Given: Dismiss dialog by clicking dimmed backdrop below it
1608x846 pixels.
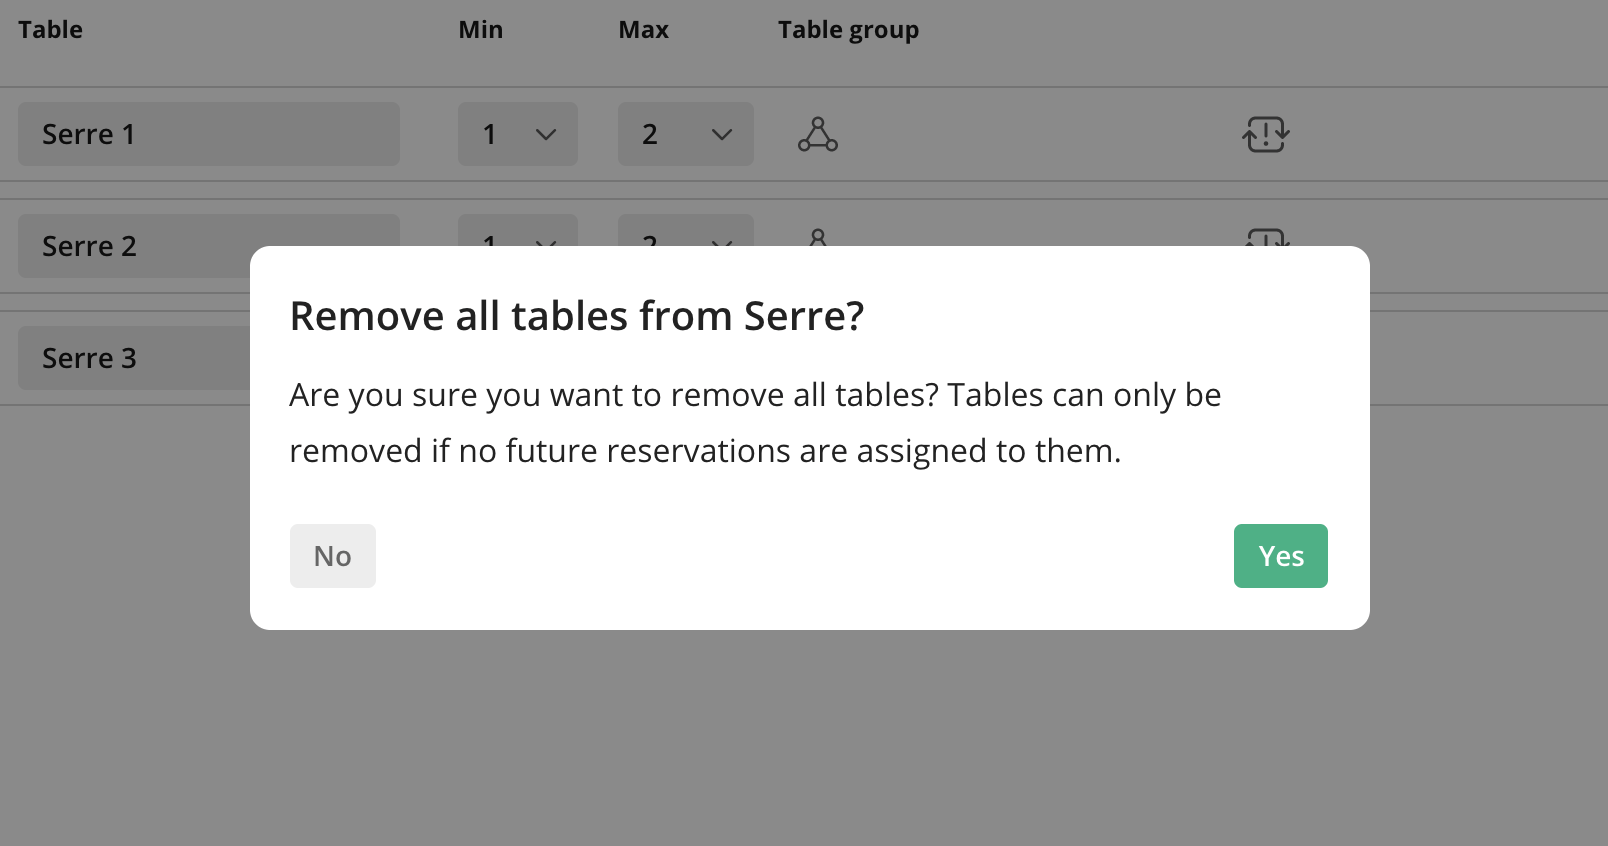Looking at the screenshot, I should coord(804,740).
